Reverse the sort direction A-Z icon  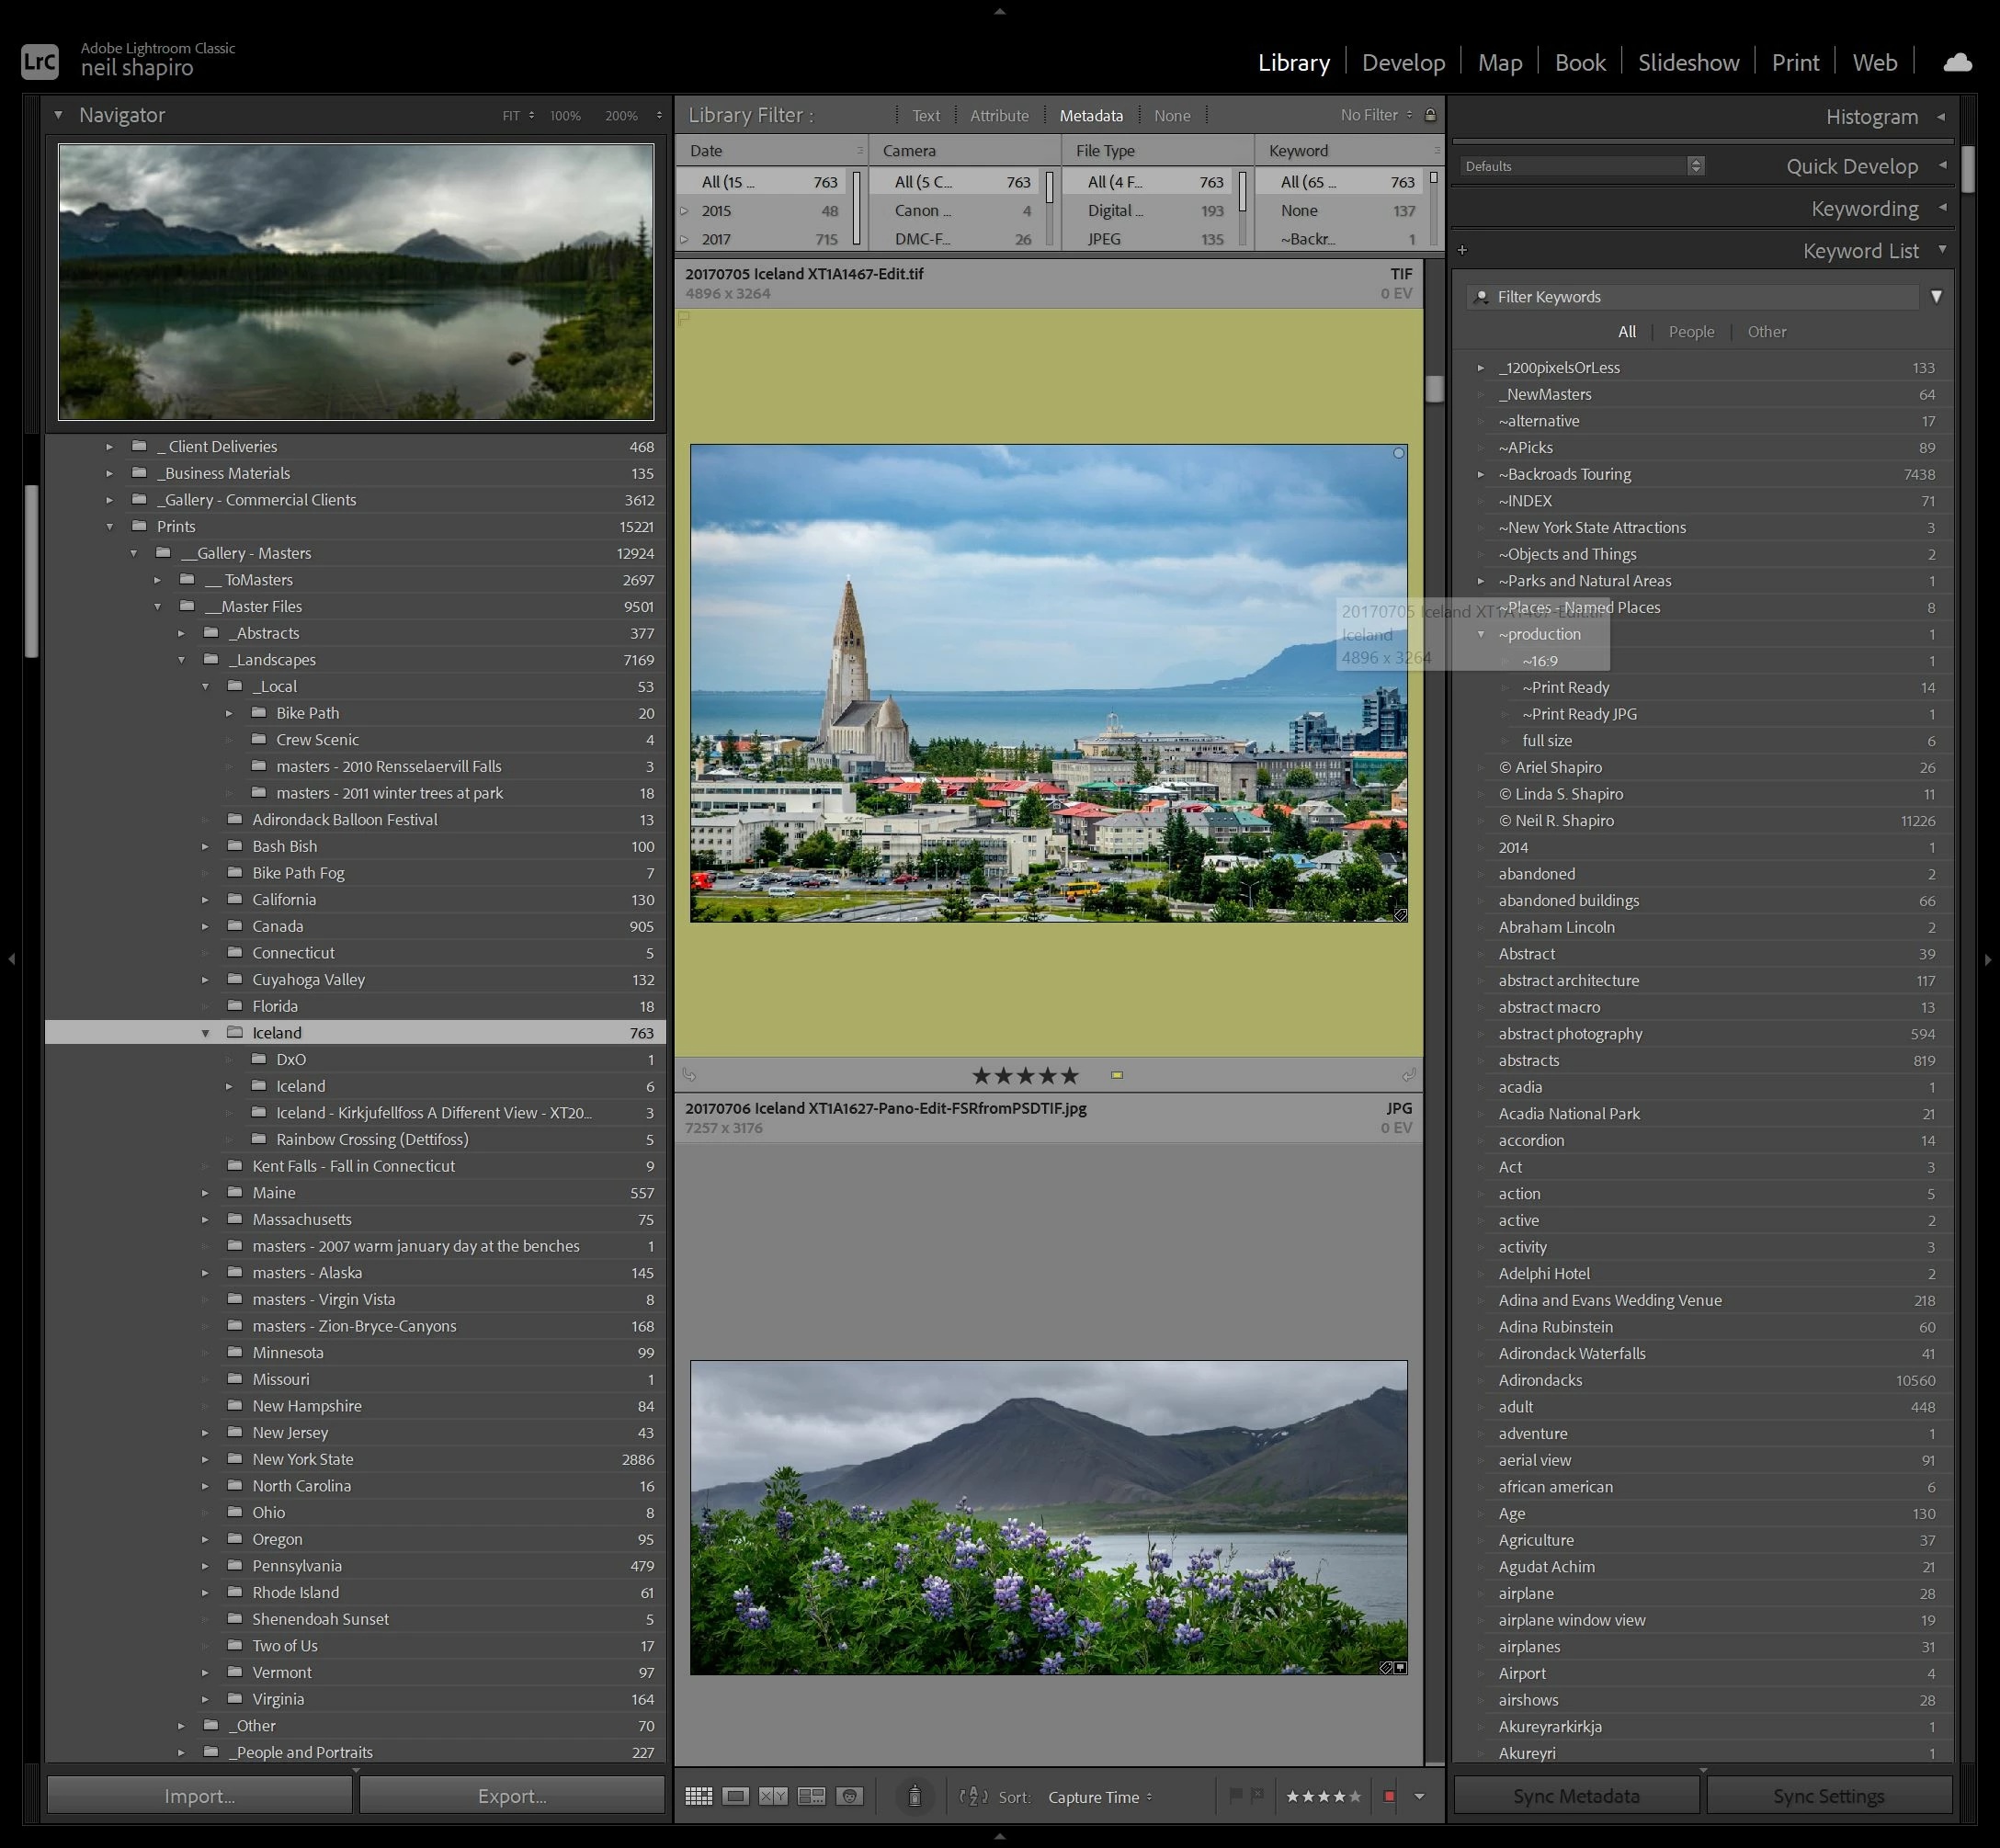[x=973, y=1796]
